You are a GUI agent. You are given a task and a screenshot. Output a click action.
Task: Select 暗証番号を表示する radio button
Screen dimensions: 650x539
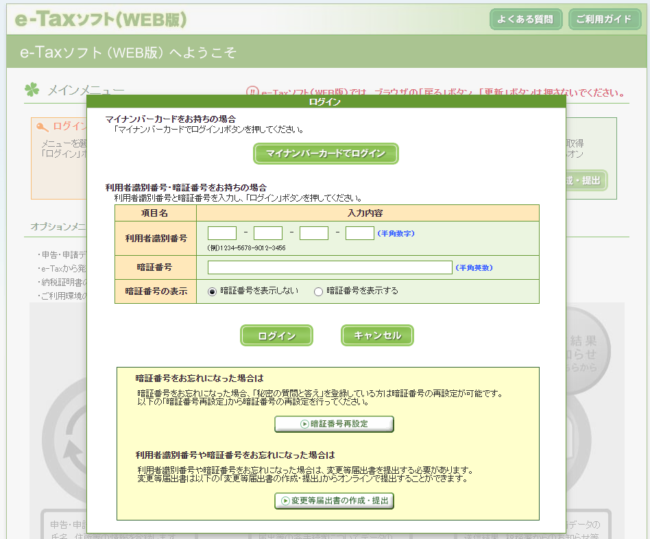[x=318, y=291]
